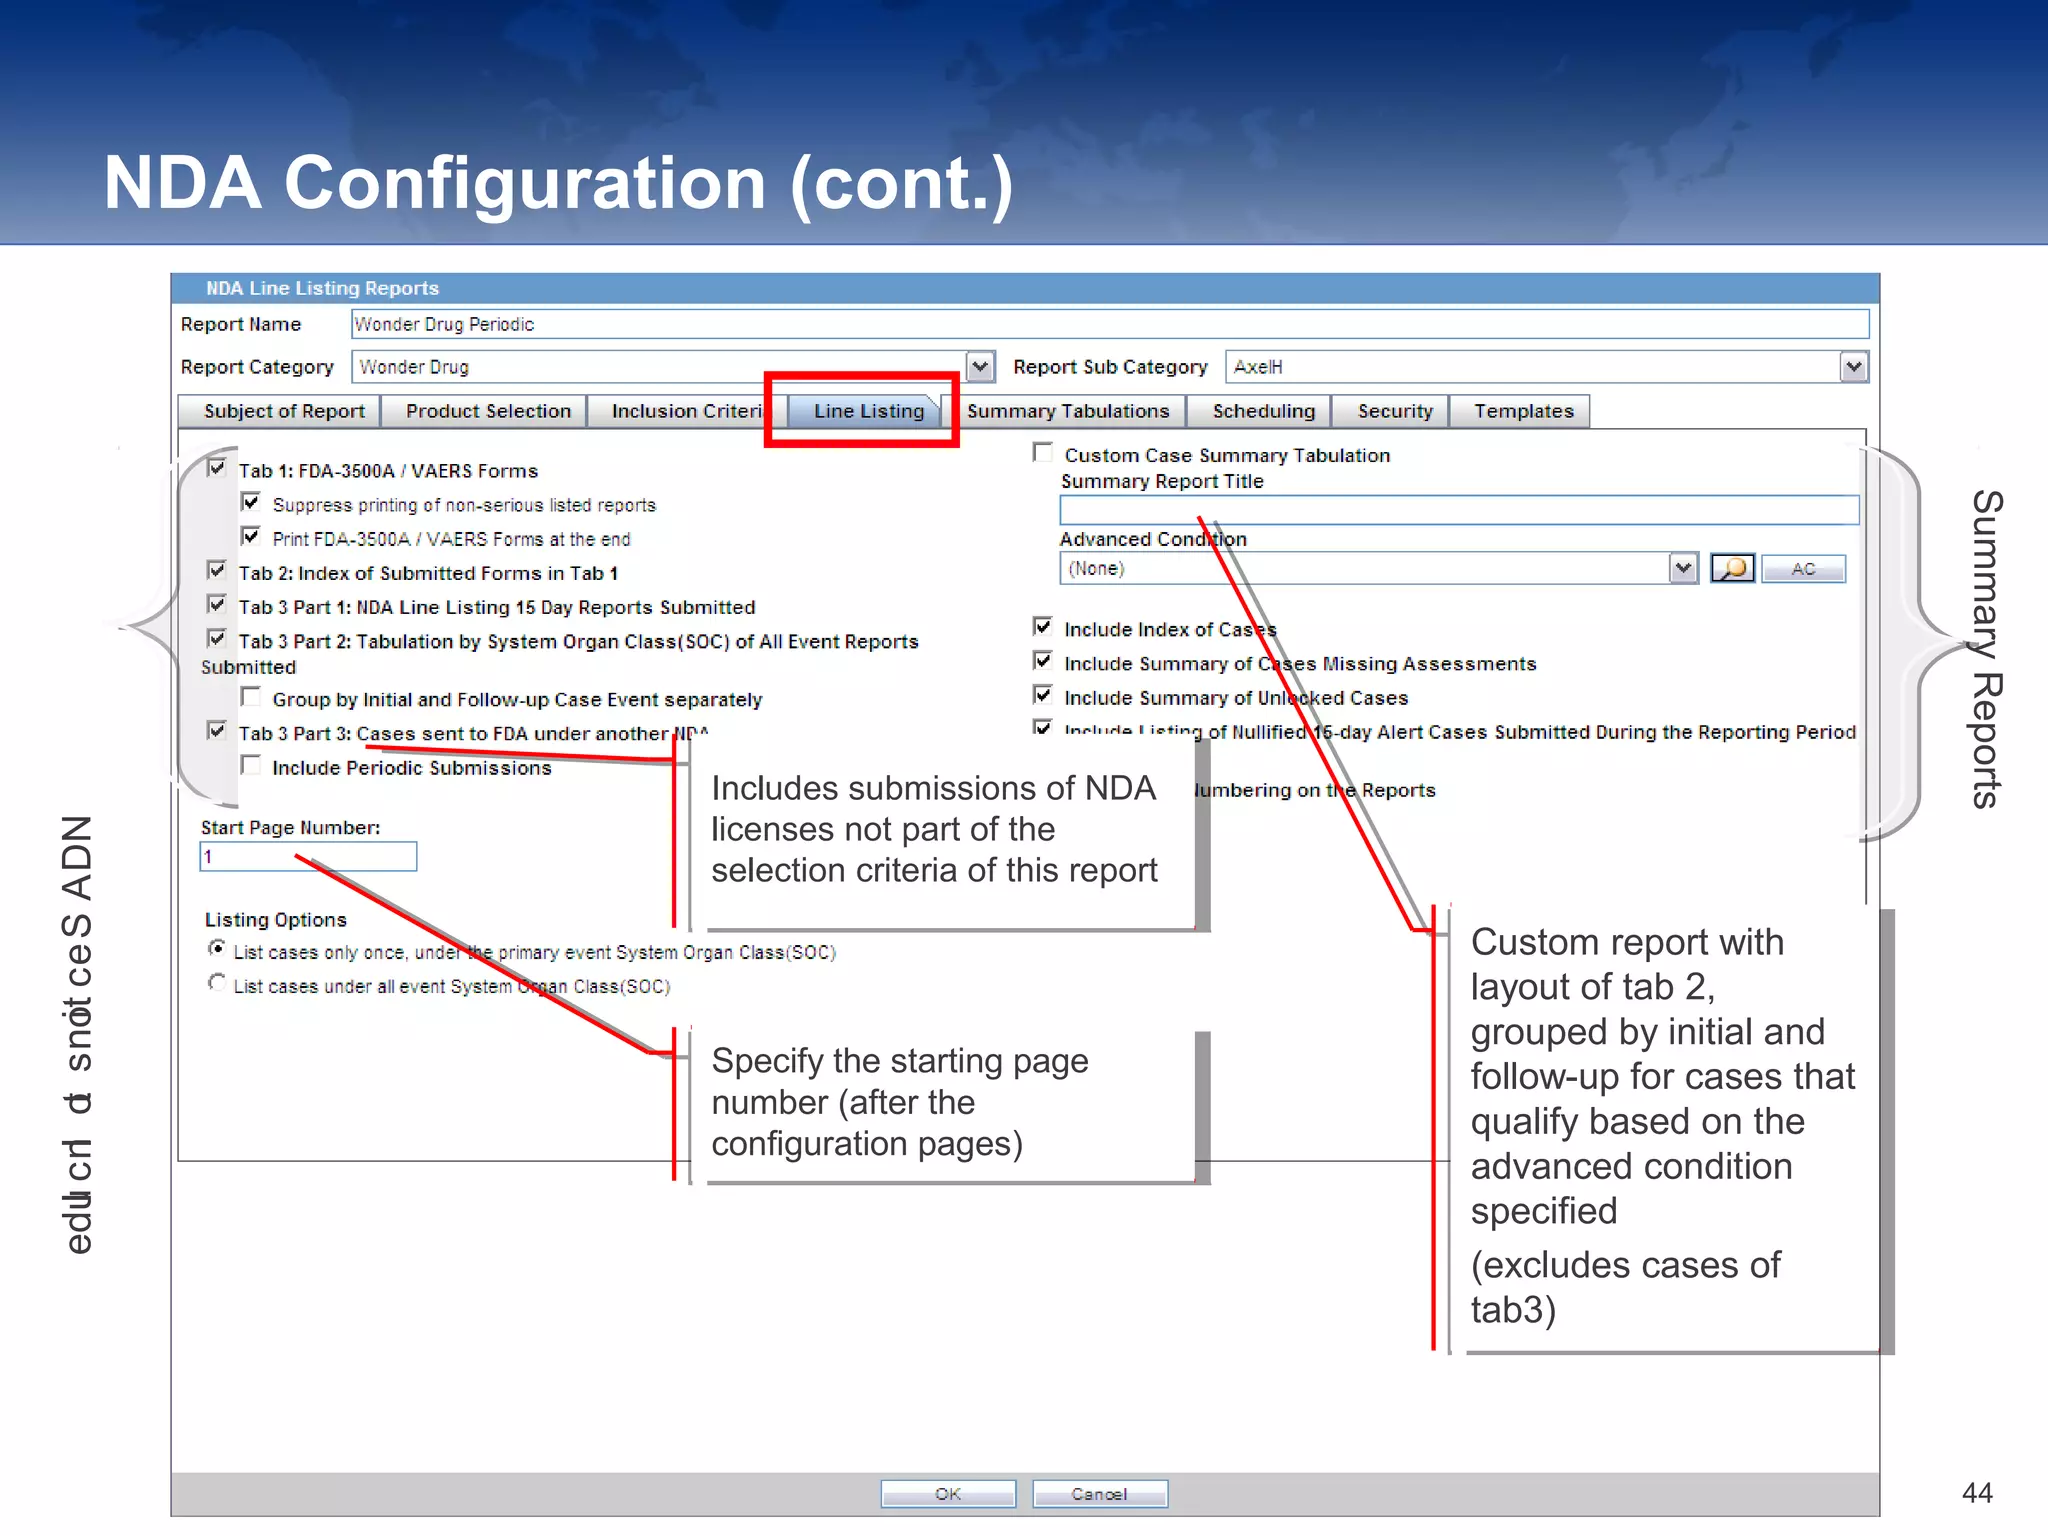Viewport: 2048px width, 1536px height.
Task: Uncheck Suppress printing of non-serious listed reports
Action: pyautogui.click(x=251, y=502)
